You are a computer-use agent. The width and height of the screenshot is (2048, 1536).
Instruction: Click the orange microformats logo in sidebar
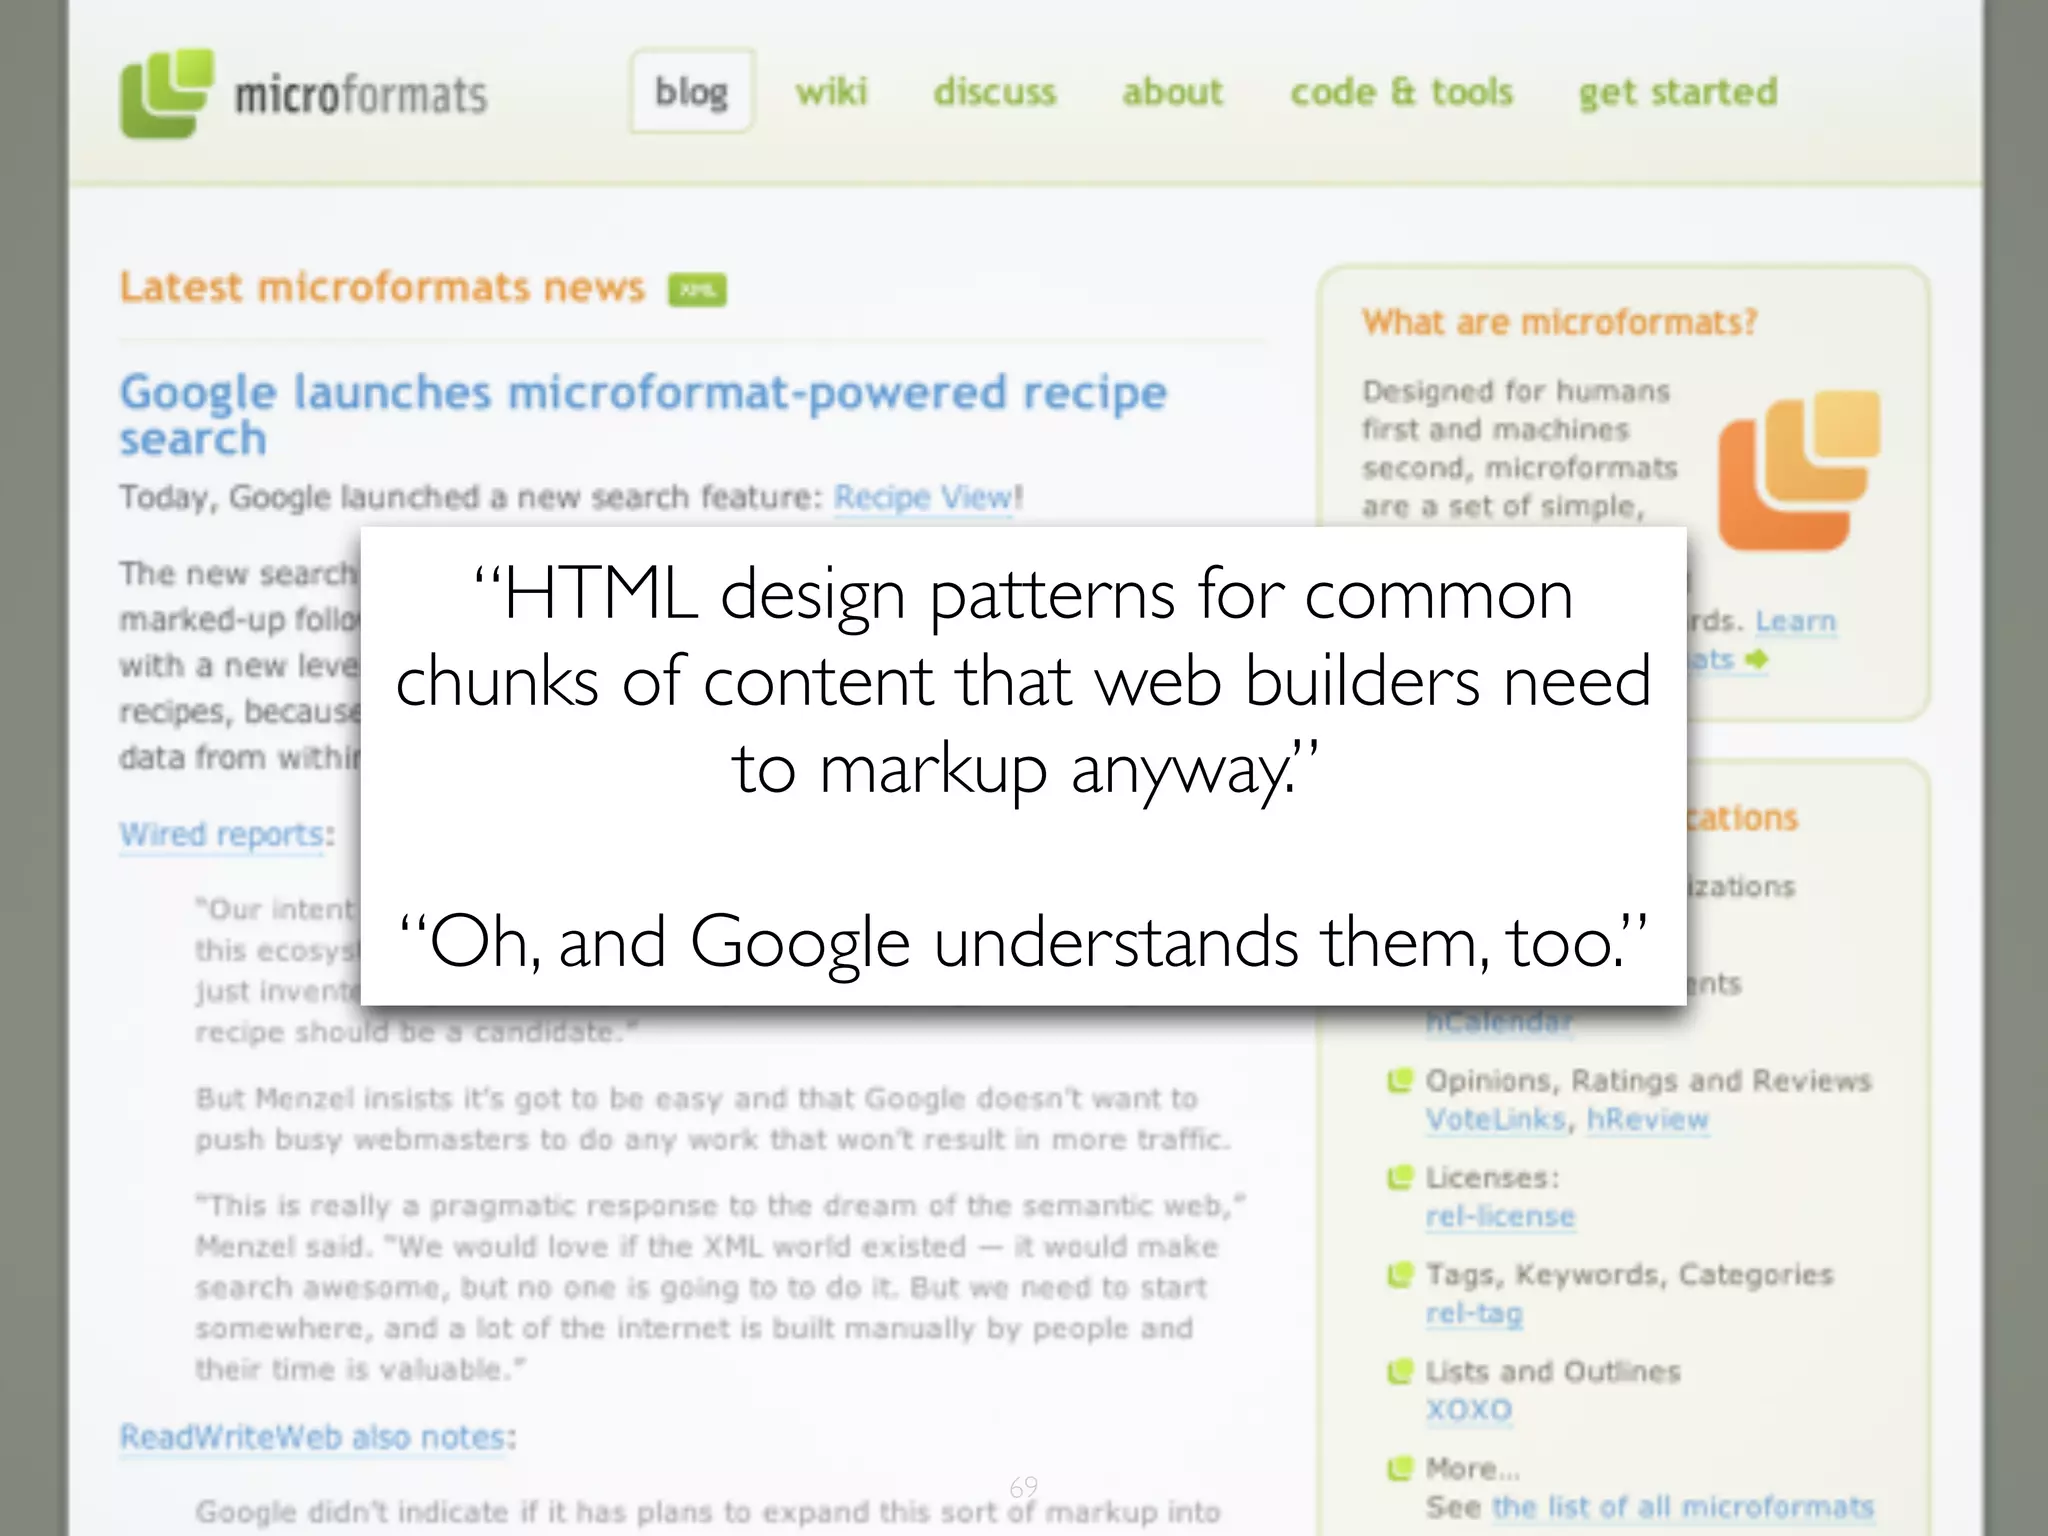[1799, 470]
